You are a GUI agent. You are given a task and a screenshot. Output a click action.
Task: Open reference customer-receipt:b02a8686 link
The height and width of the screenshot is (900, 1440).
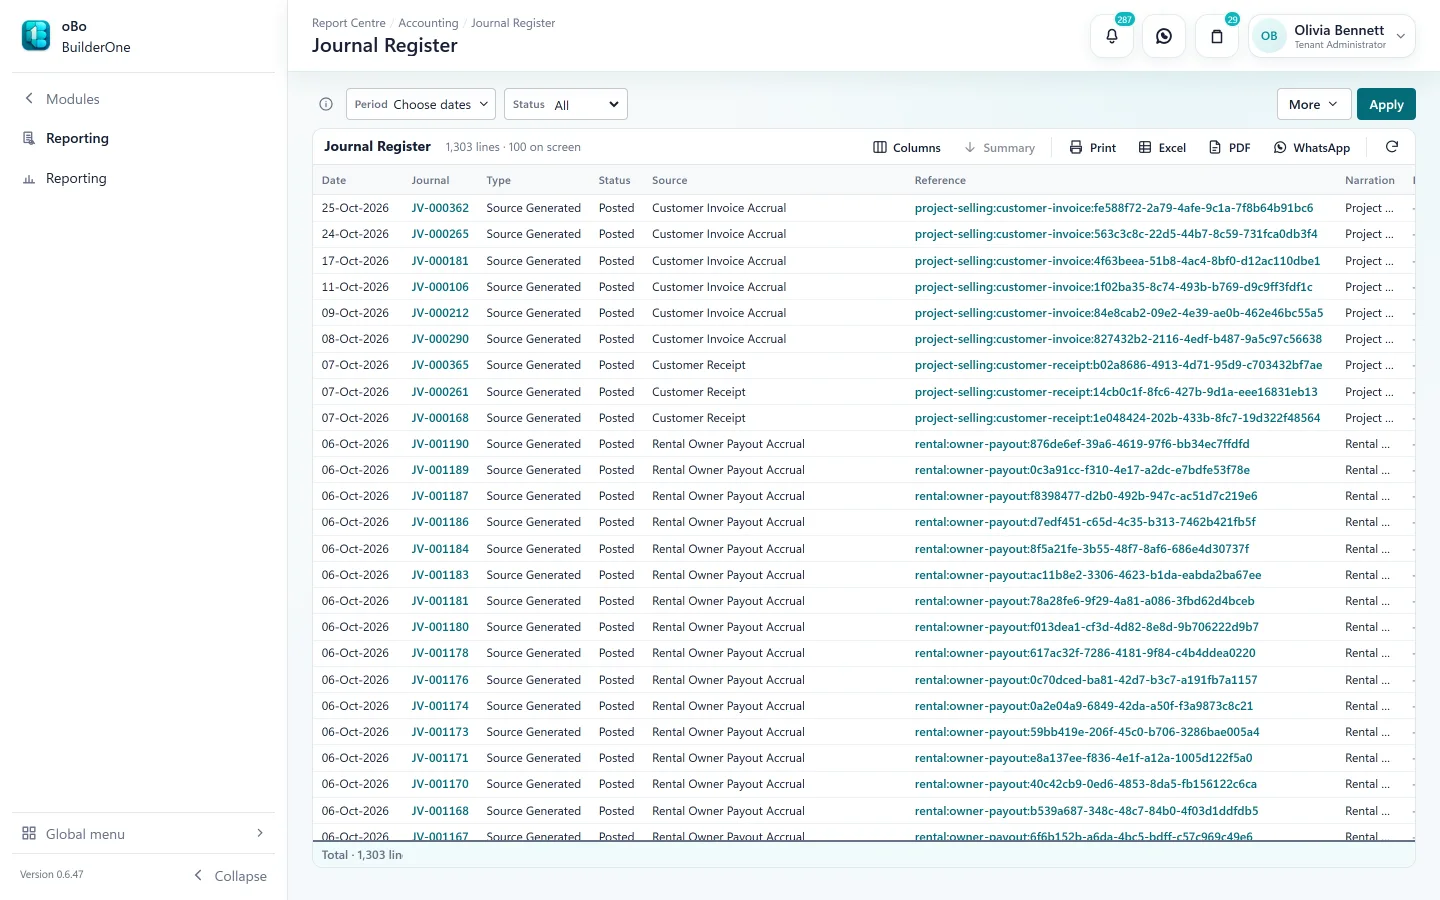coord(1118,365)
